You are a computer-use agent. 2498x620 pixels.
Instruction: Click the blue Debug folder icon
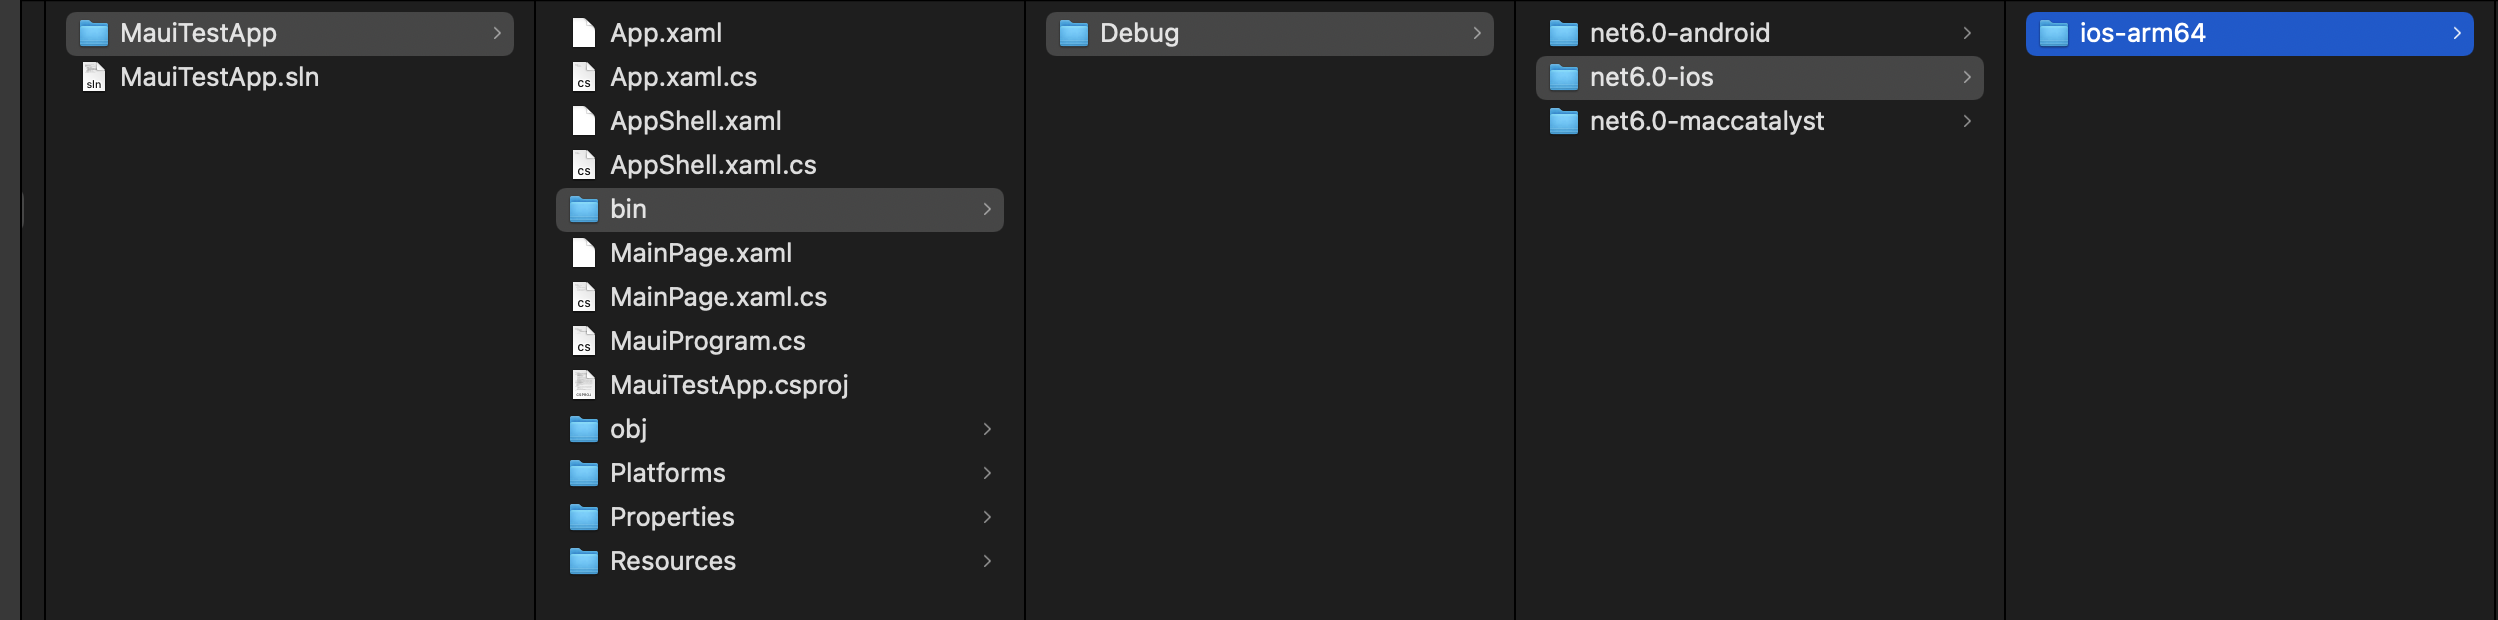1073,32
